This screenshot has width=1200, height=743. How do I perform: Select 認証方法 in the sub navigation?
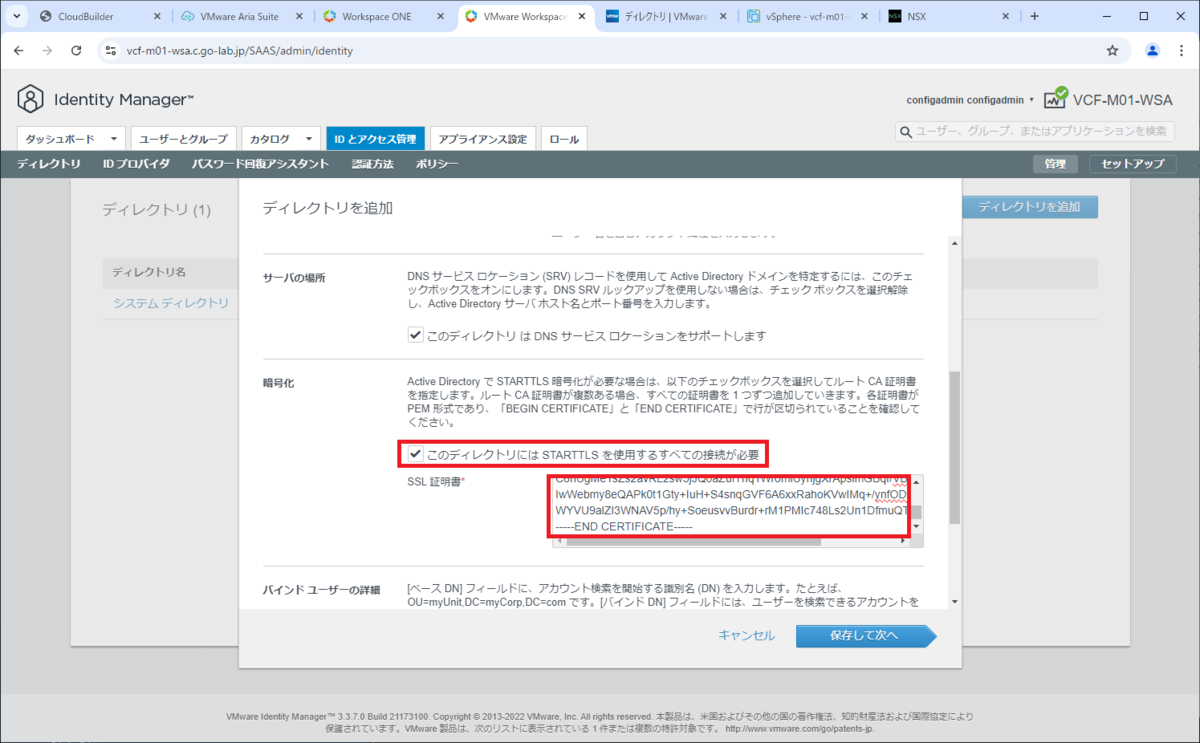373,164
